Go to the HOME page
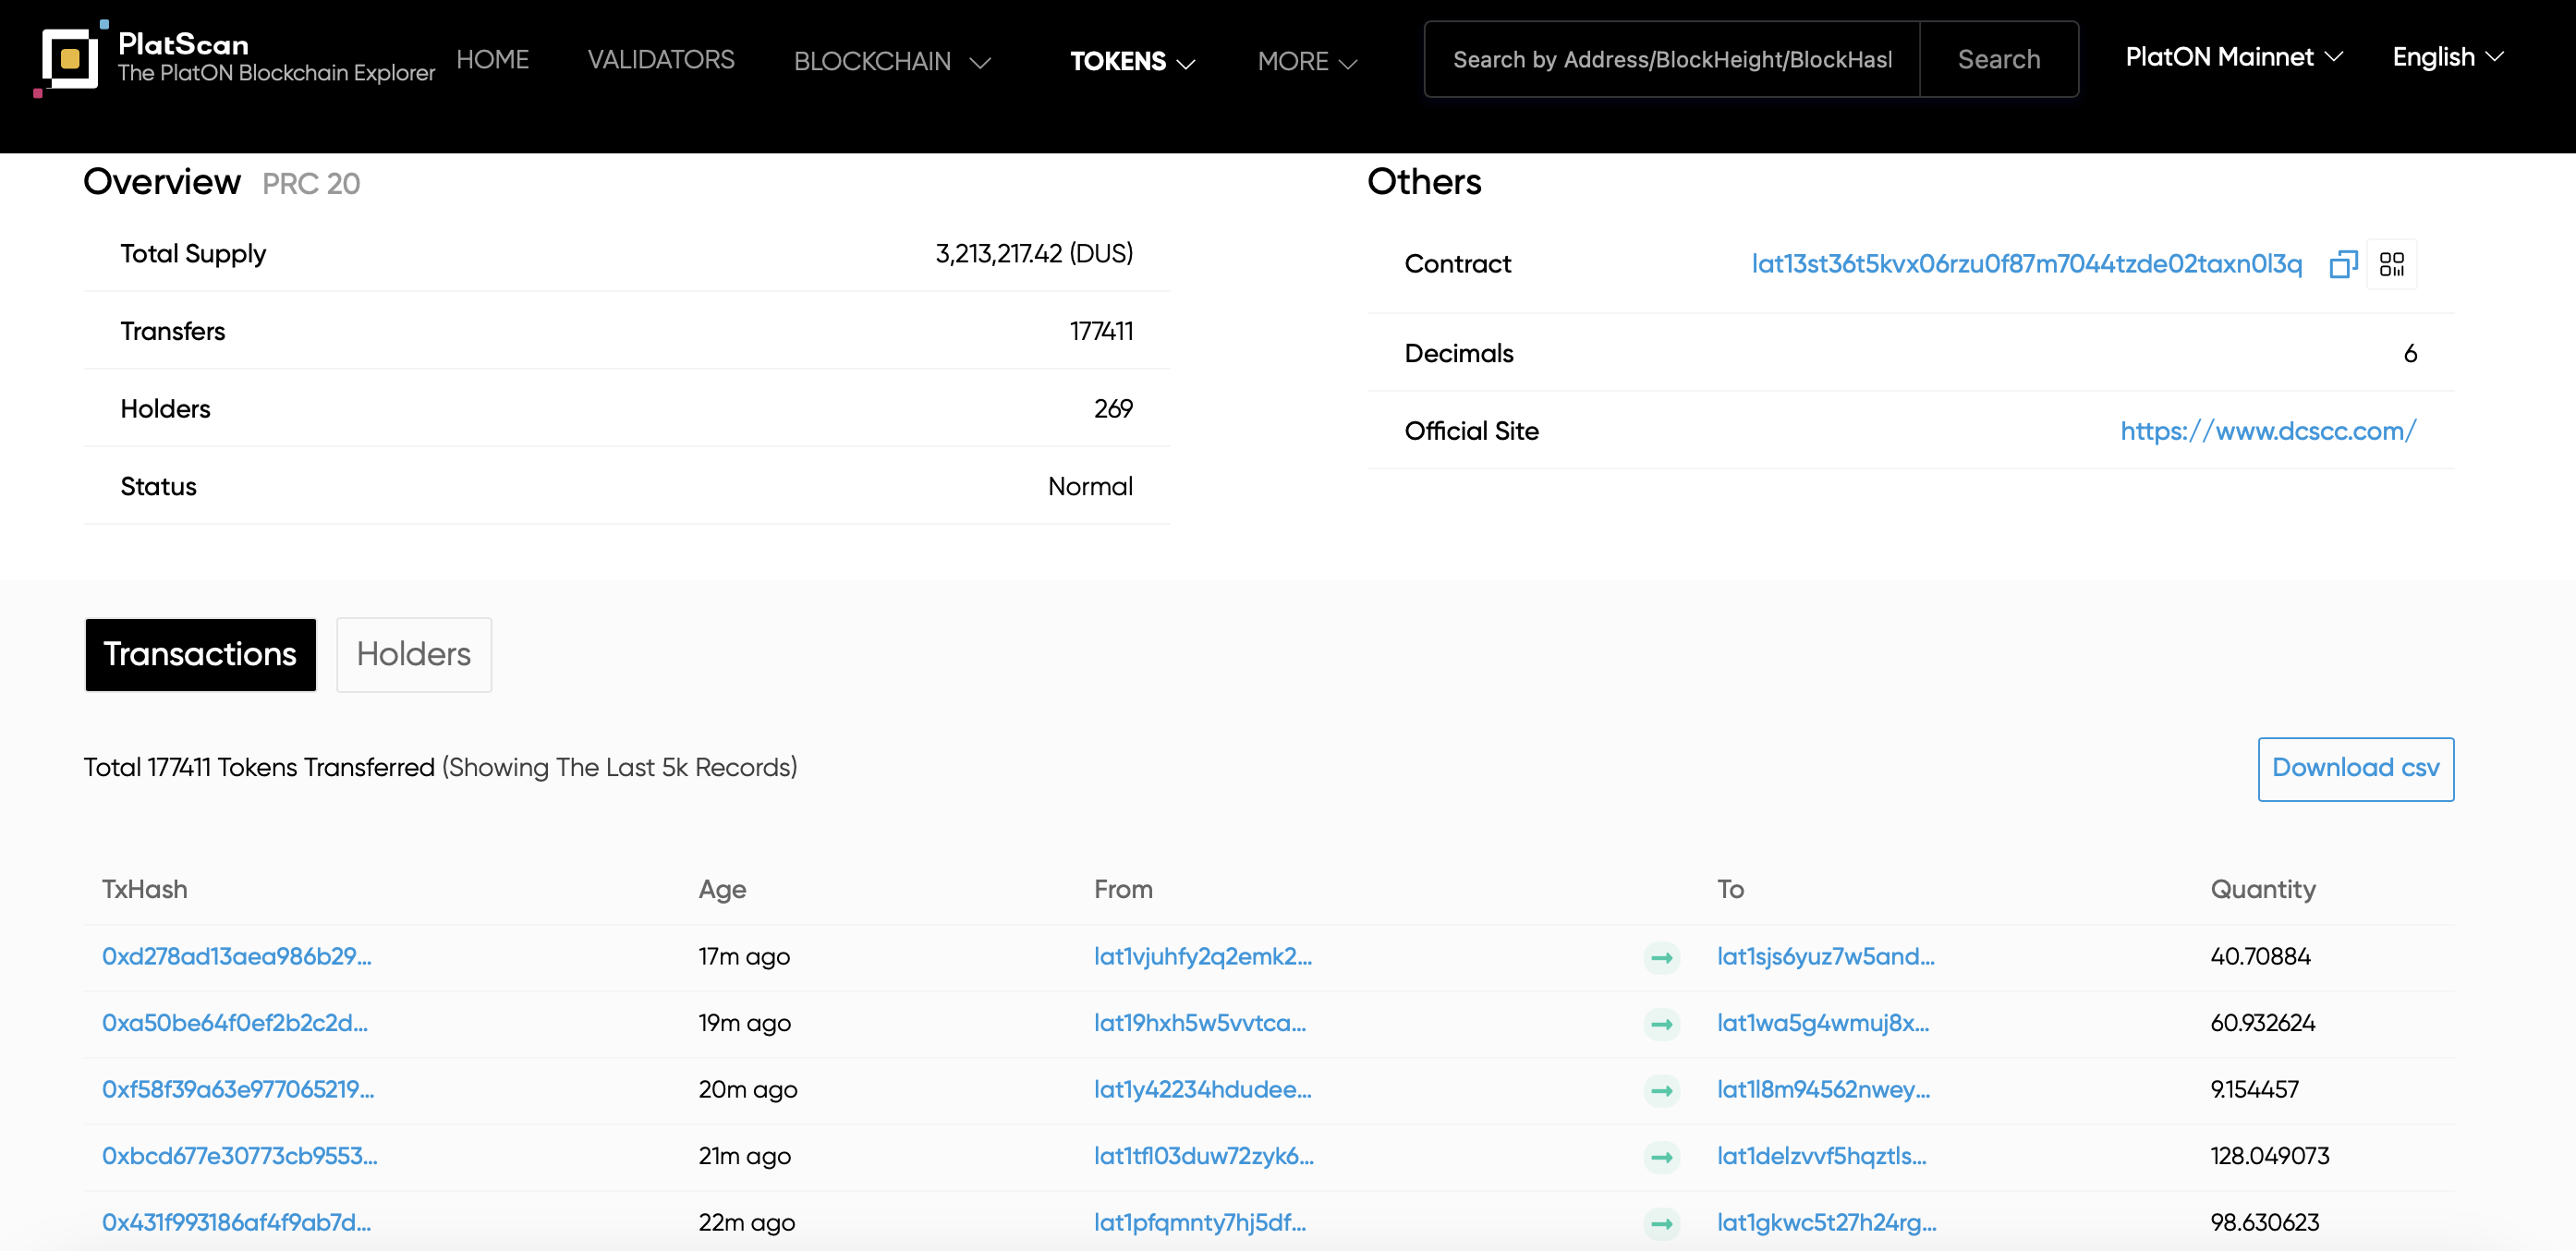 tap(492, 59)
